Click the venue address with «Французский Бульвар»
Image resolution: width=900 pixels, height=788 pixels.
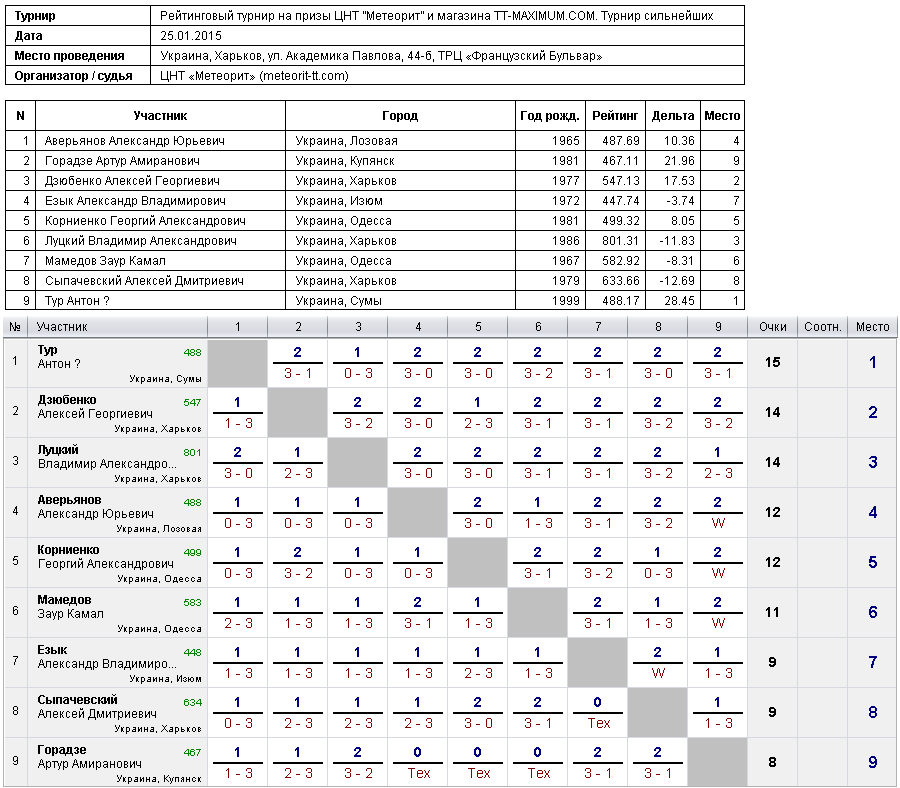pyautogui.click(x=381, y=56)
